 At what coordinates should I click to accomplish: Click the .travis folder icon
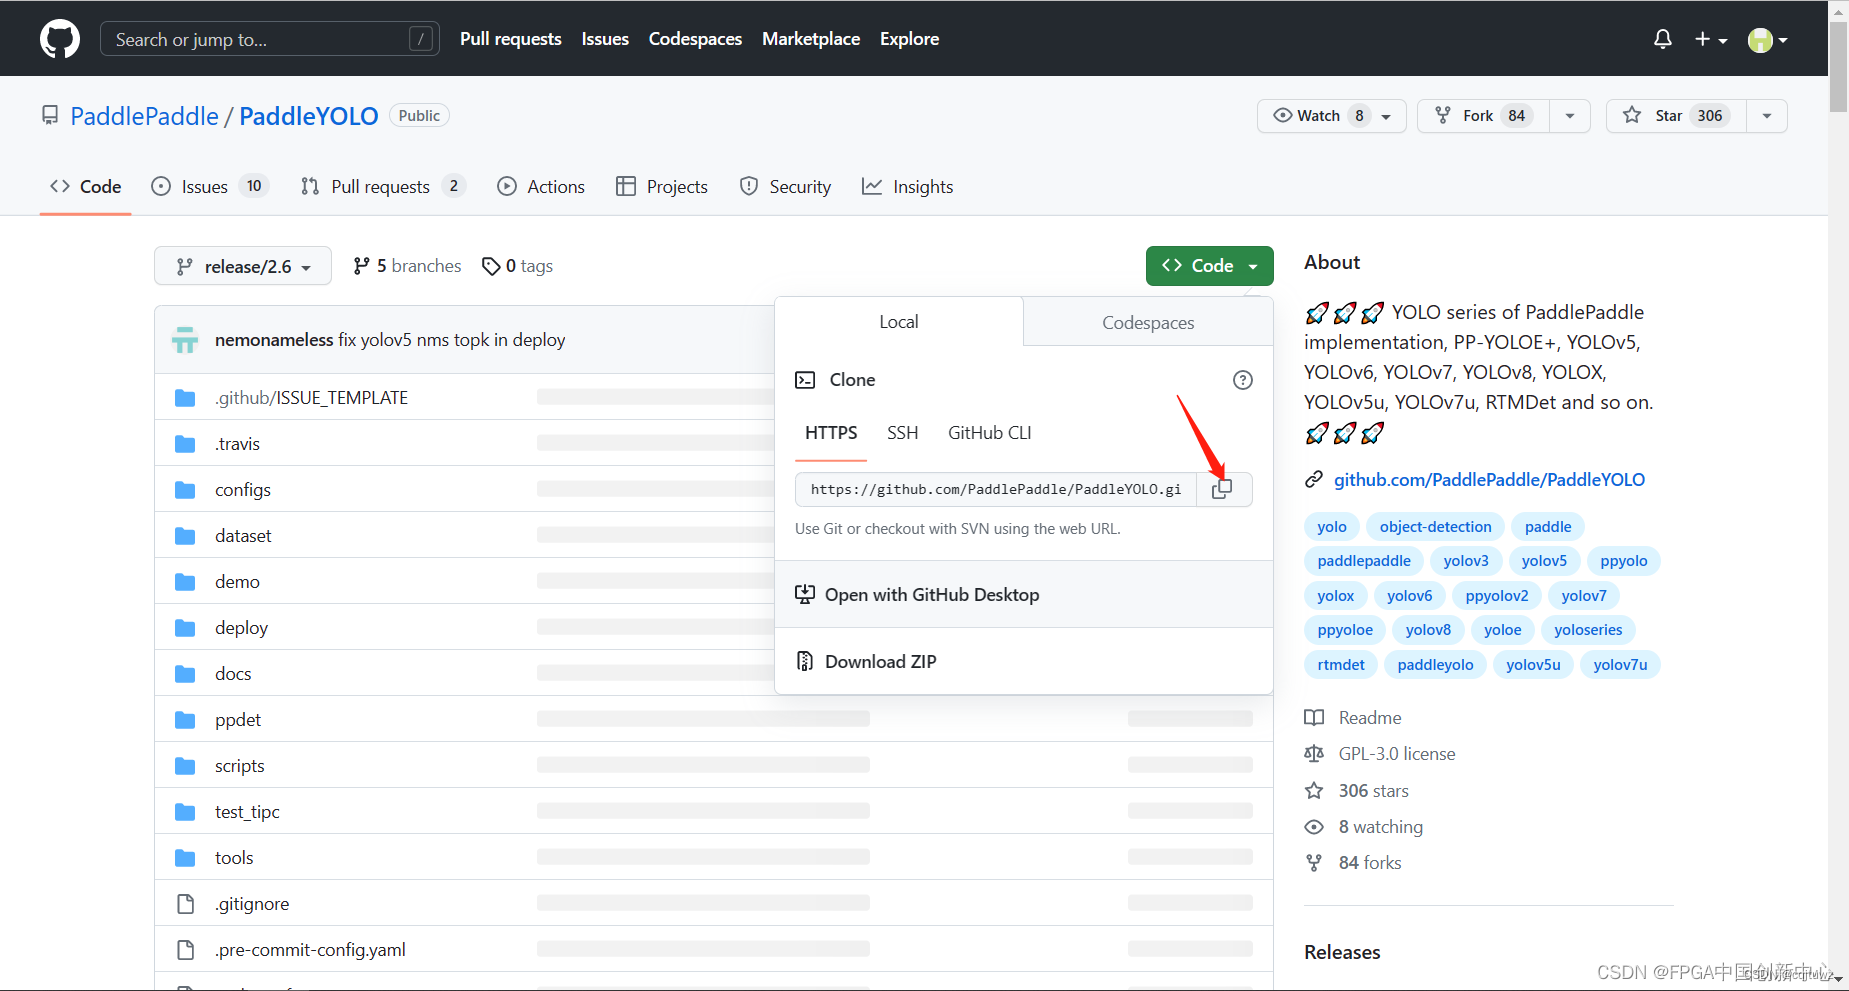click(x=185, y=444)
